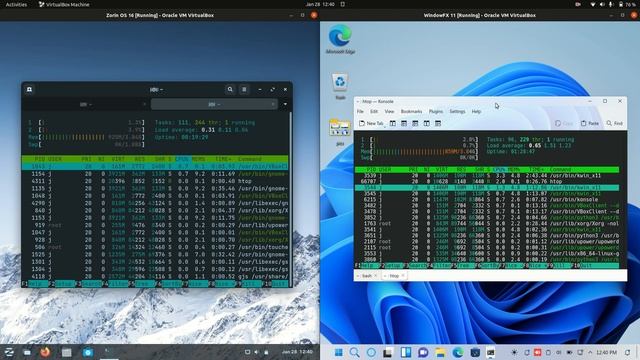The image size is (640, 360).
Task: Click the new tab icon in the Zorin terminal
Action: (29, 89)
